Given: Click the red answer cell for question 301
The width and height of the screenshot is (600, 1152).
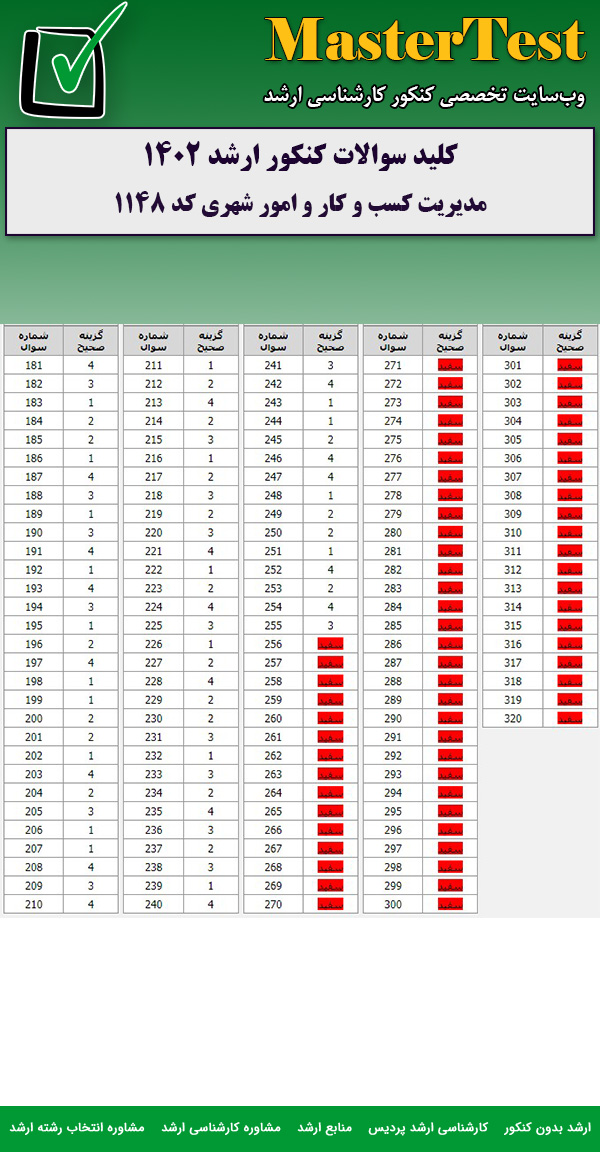Looking at the screenshot, I should 570,365.
